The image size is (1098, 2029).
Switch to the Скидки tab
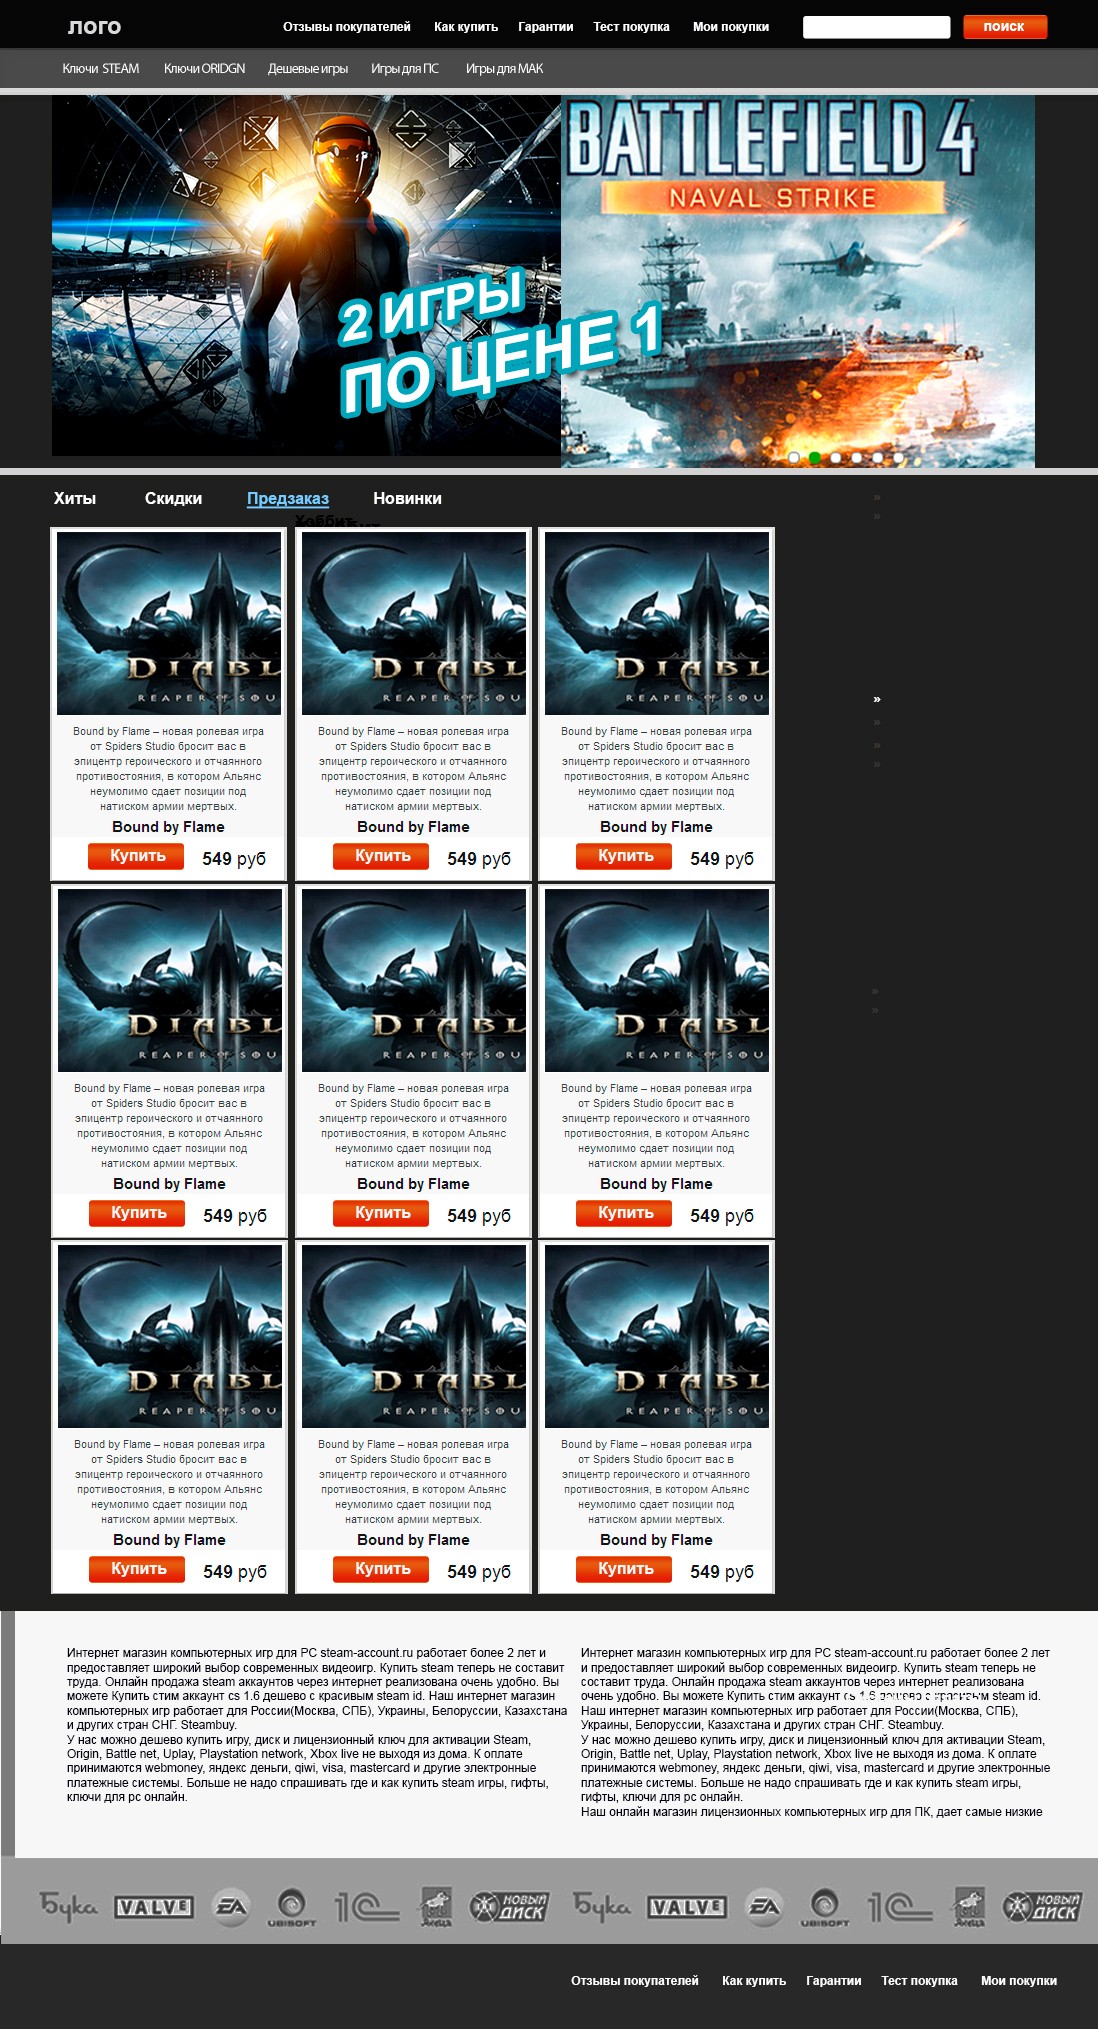(x=173, y=498)
